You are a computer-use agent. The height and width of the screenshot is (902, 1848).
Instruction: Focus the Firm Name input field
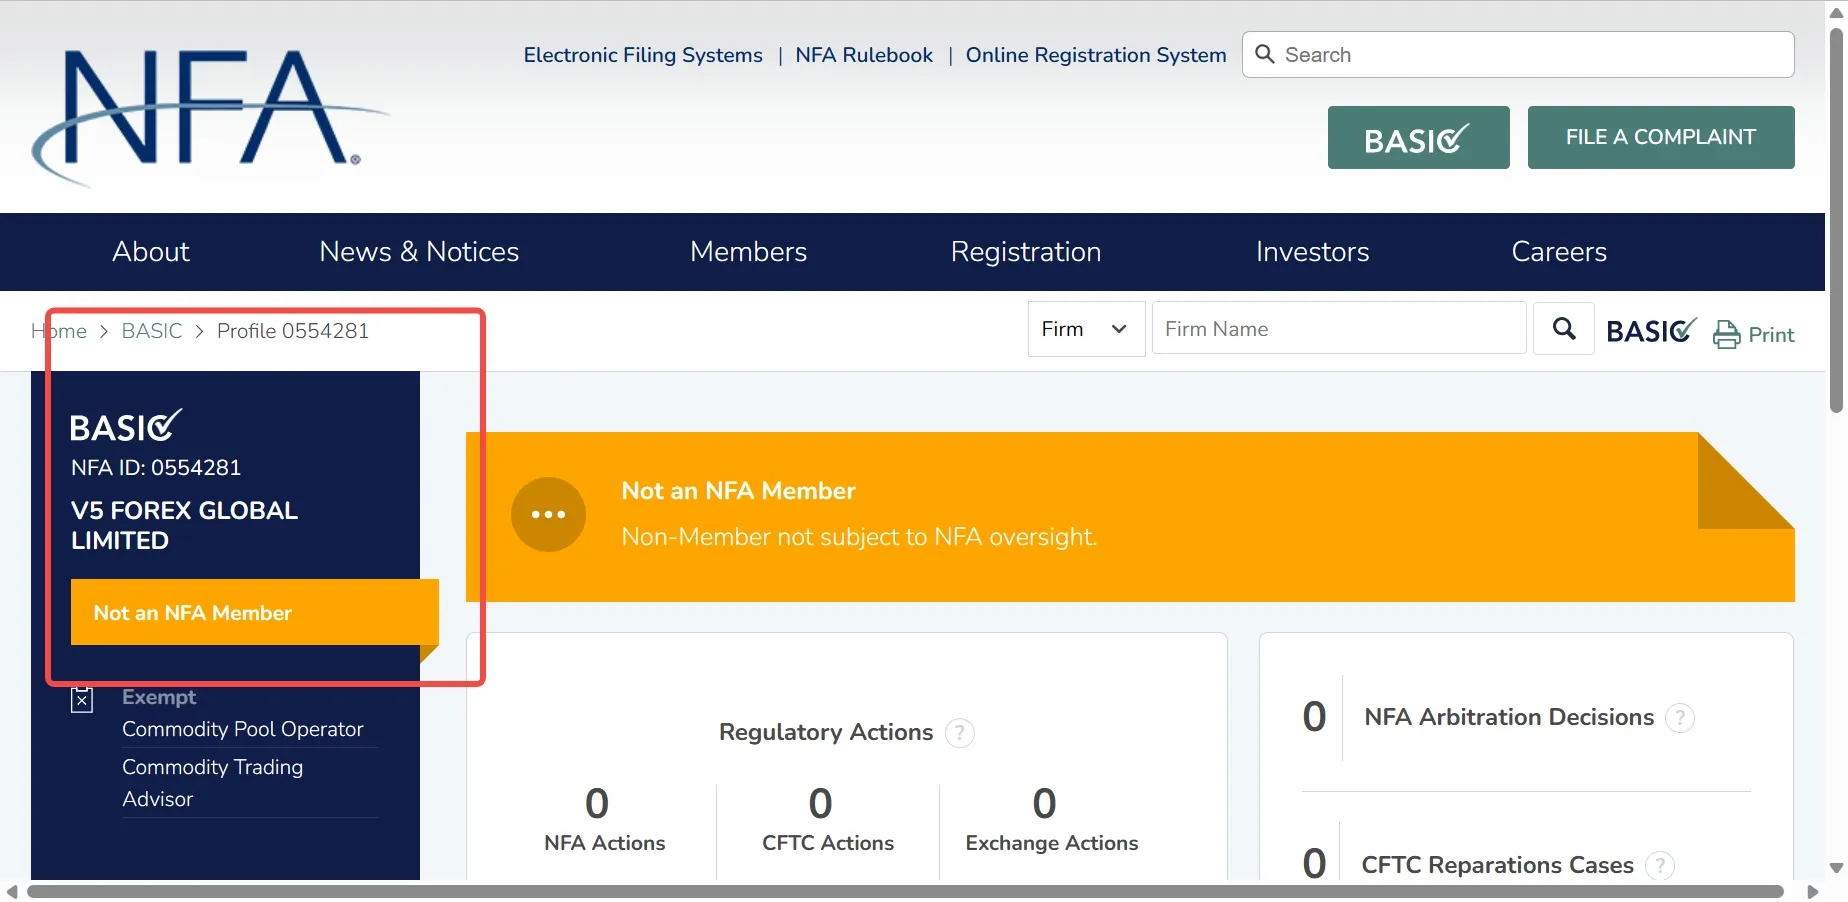point(1339,329)
